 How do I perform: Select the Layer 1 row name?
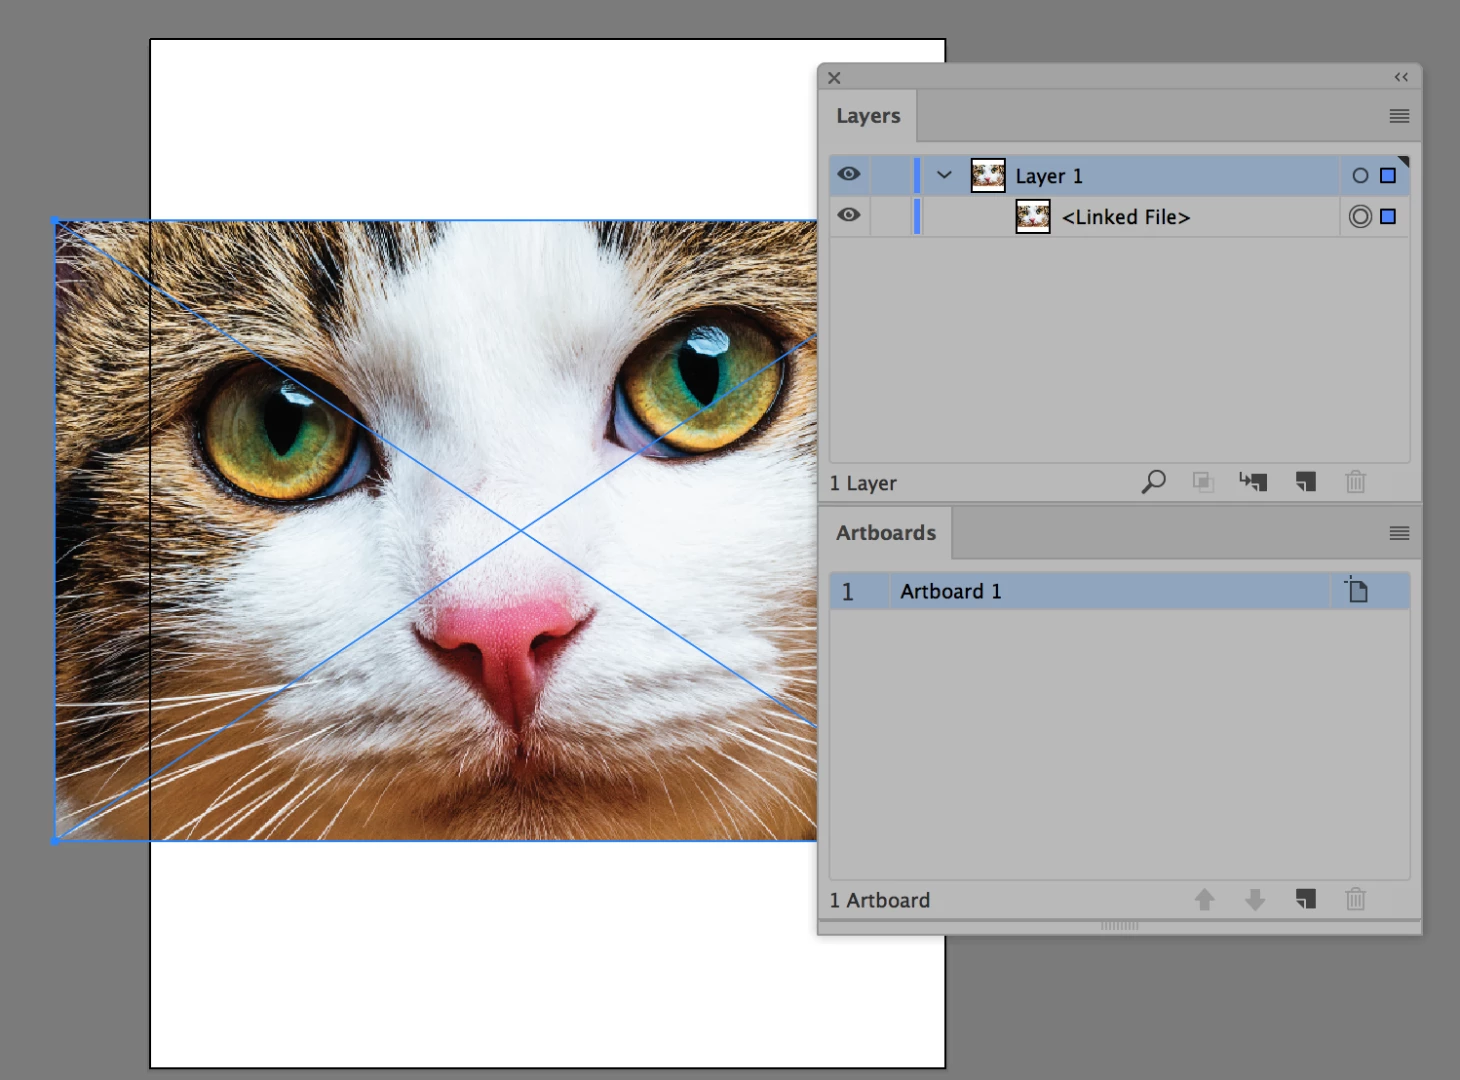point(1049,176)
